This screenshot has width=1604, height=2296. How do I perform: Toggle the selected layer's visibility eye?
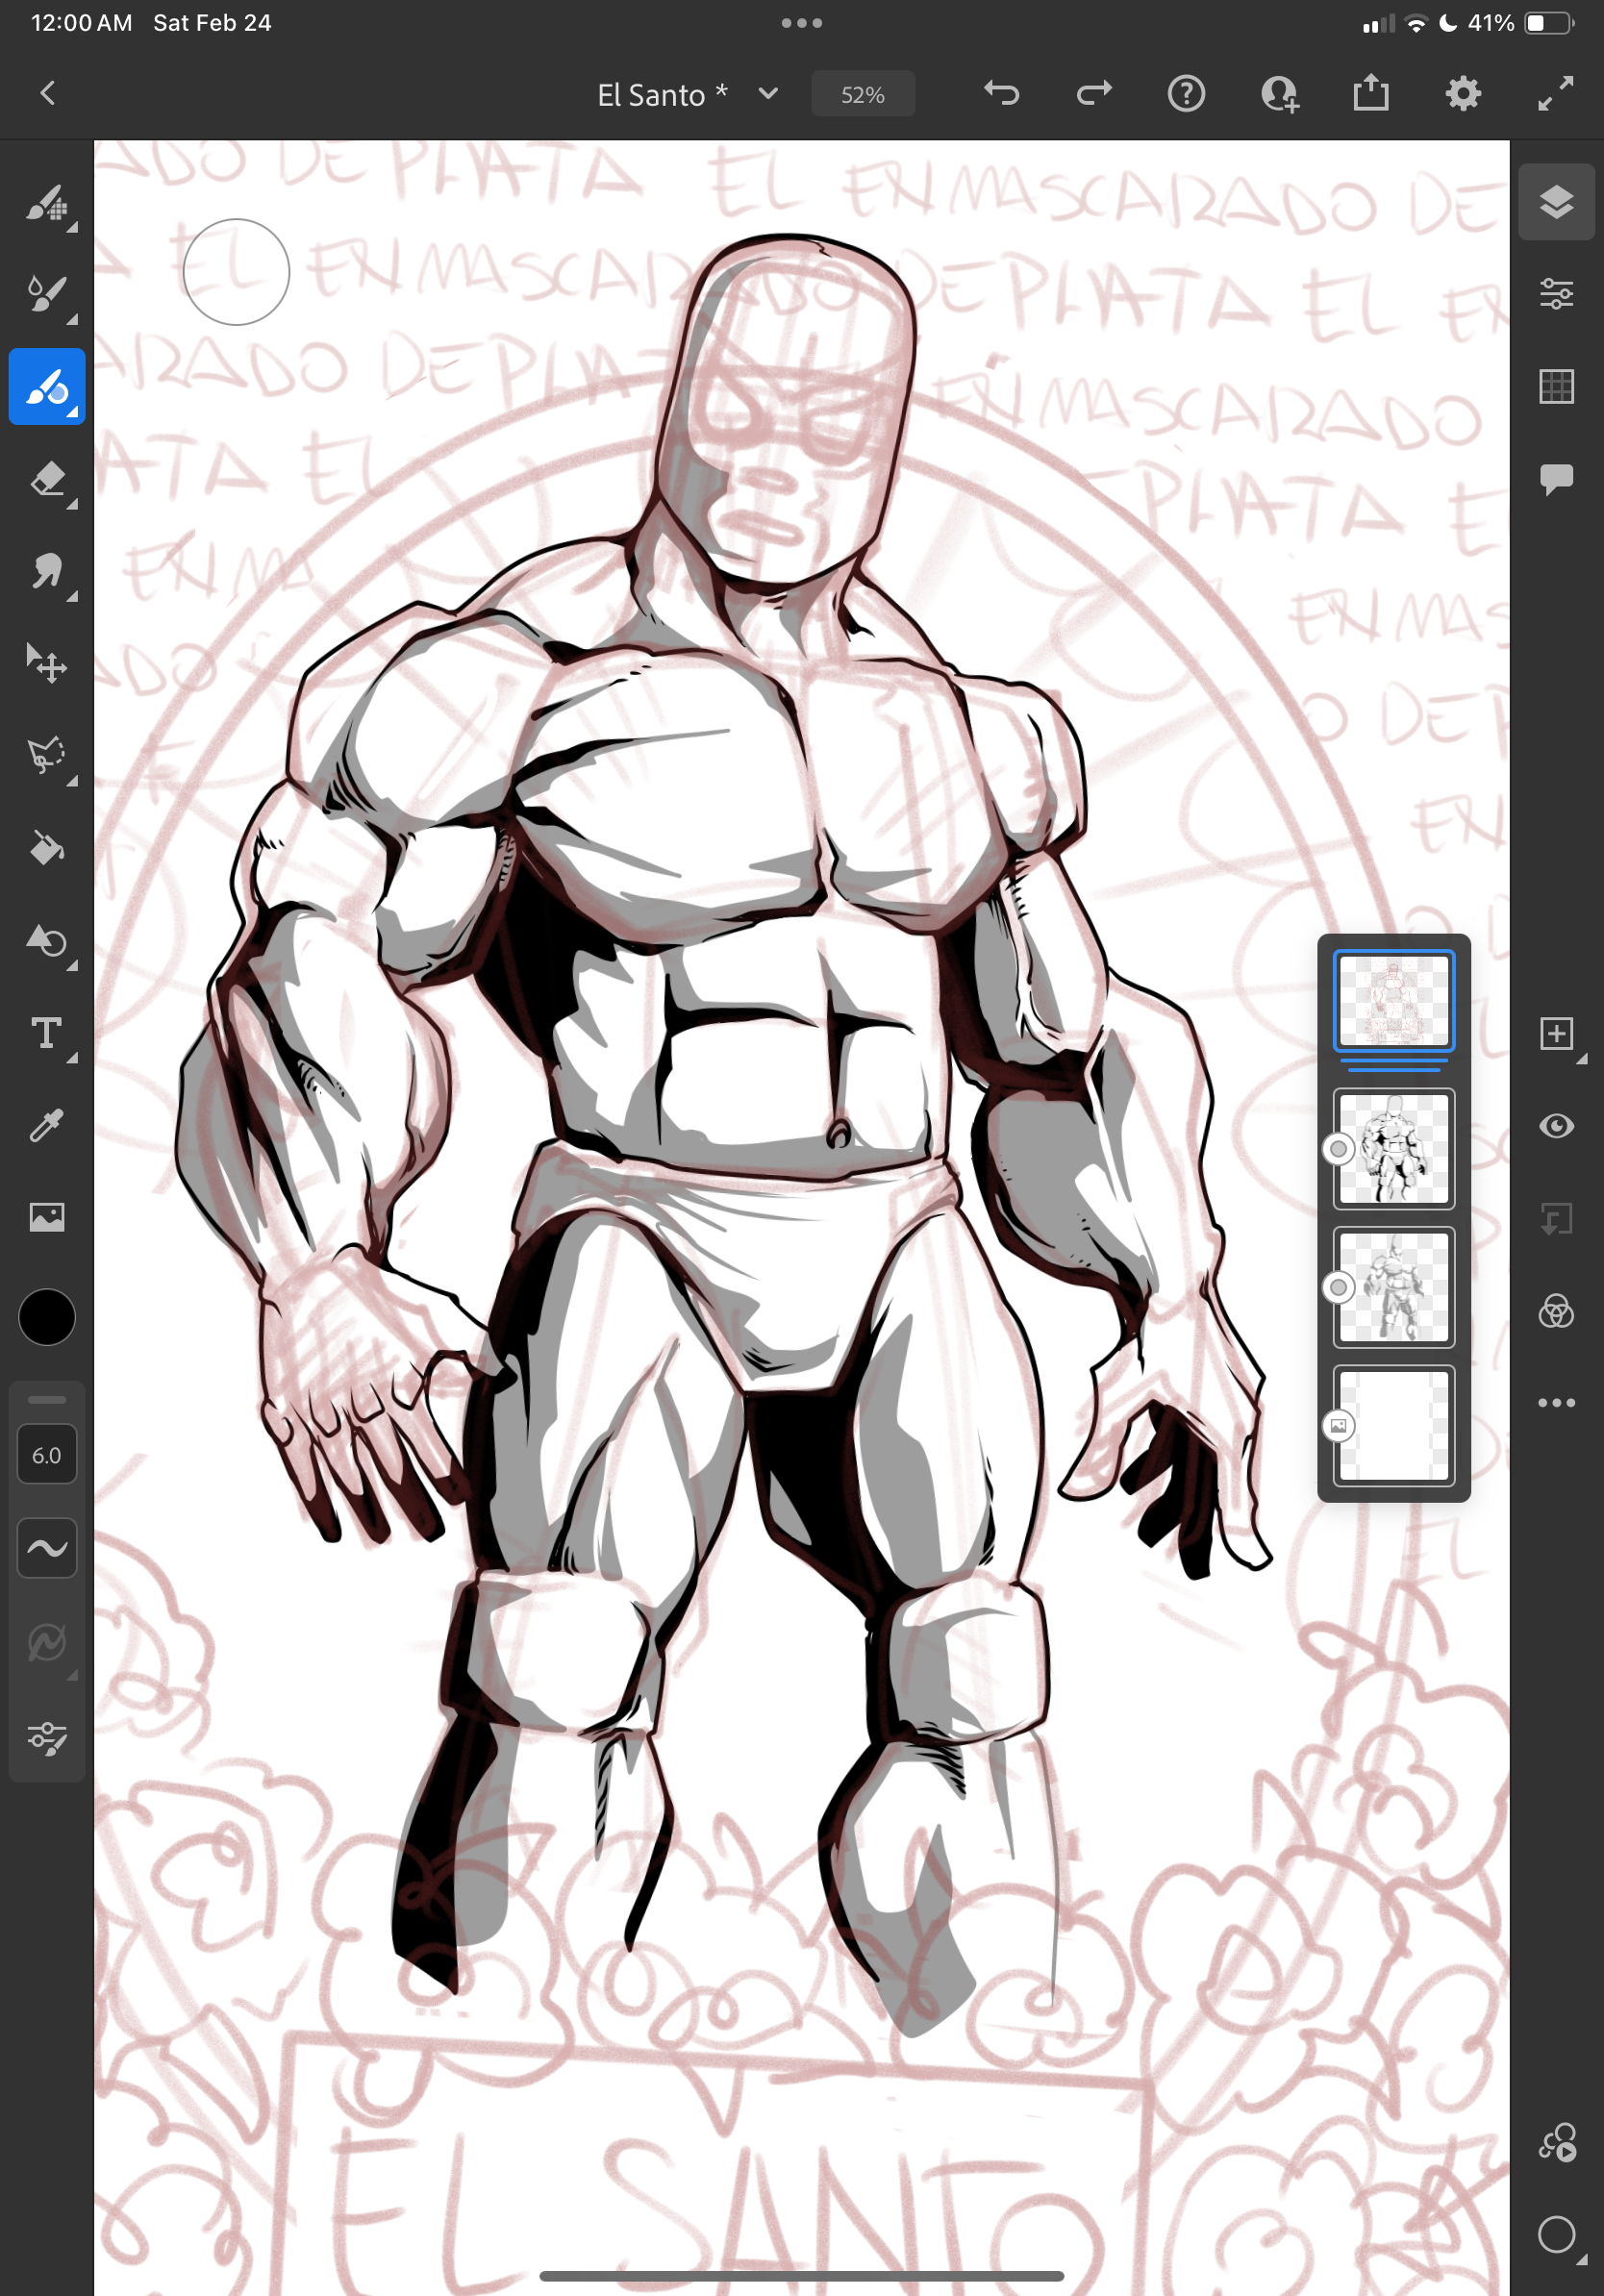pos(1556,1126)
